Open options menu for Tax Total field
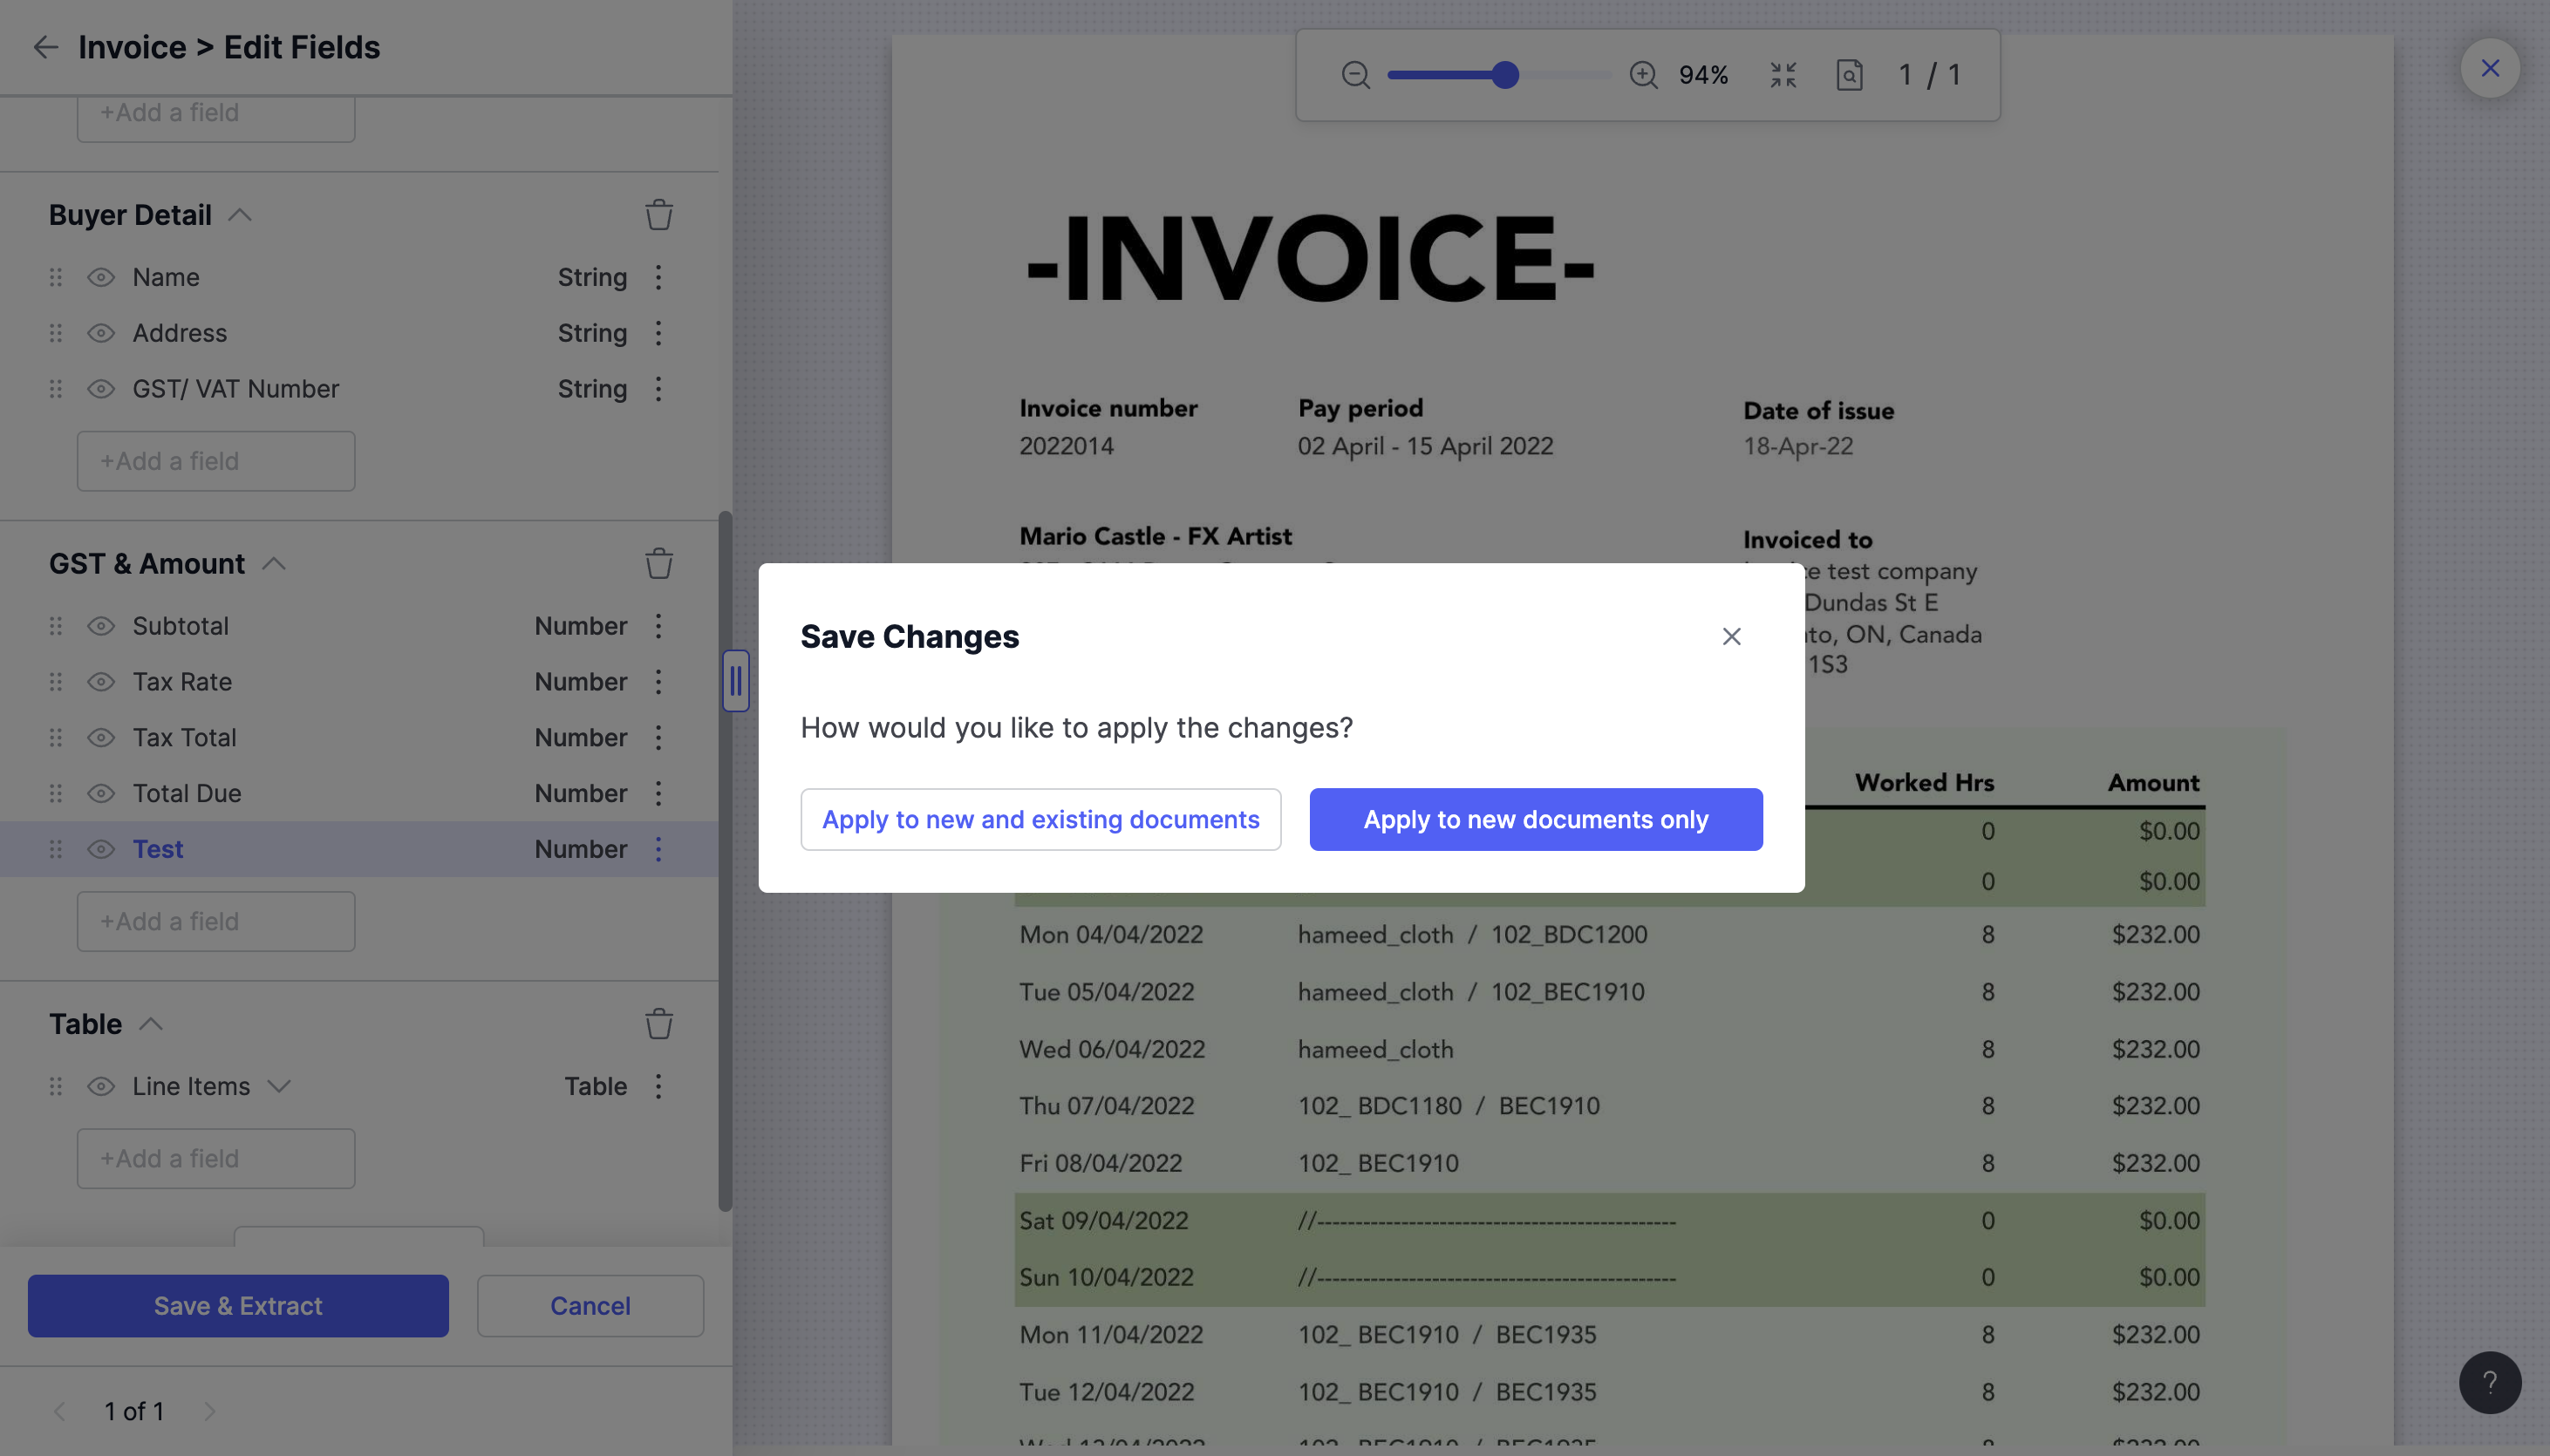2550x1456 pixels. point(659,738)
